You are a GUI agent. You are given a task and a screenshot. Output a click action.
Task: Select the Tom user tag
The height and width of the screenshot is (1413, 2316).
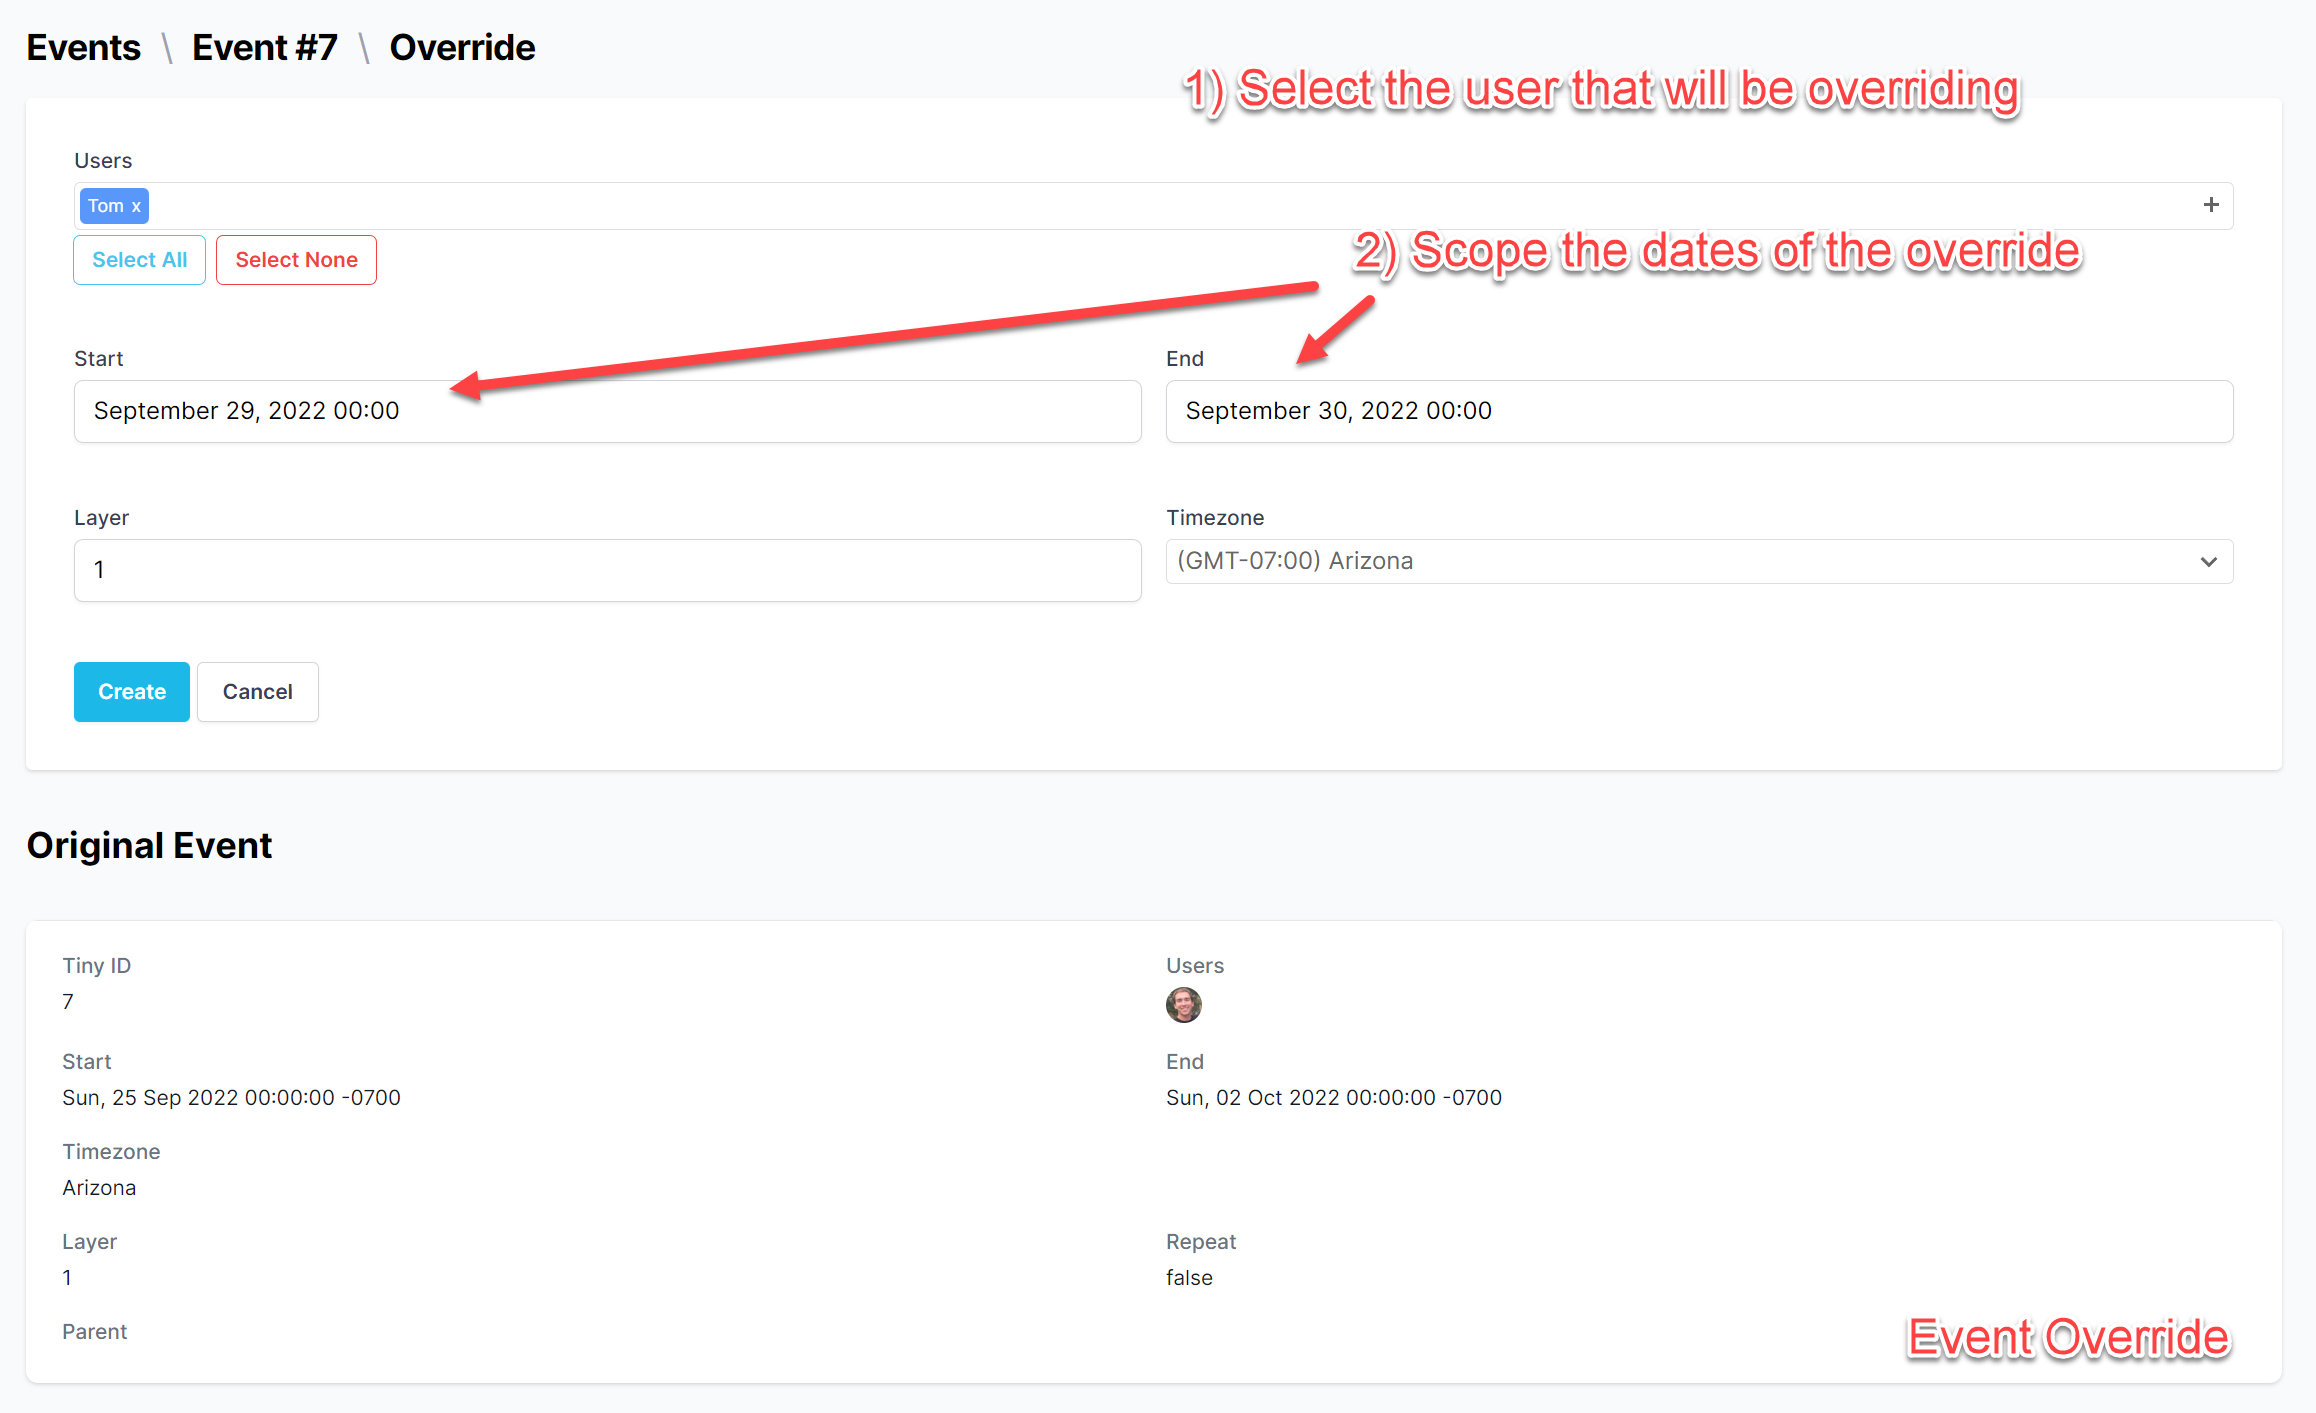click(105, 206)
